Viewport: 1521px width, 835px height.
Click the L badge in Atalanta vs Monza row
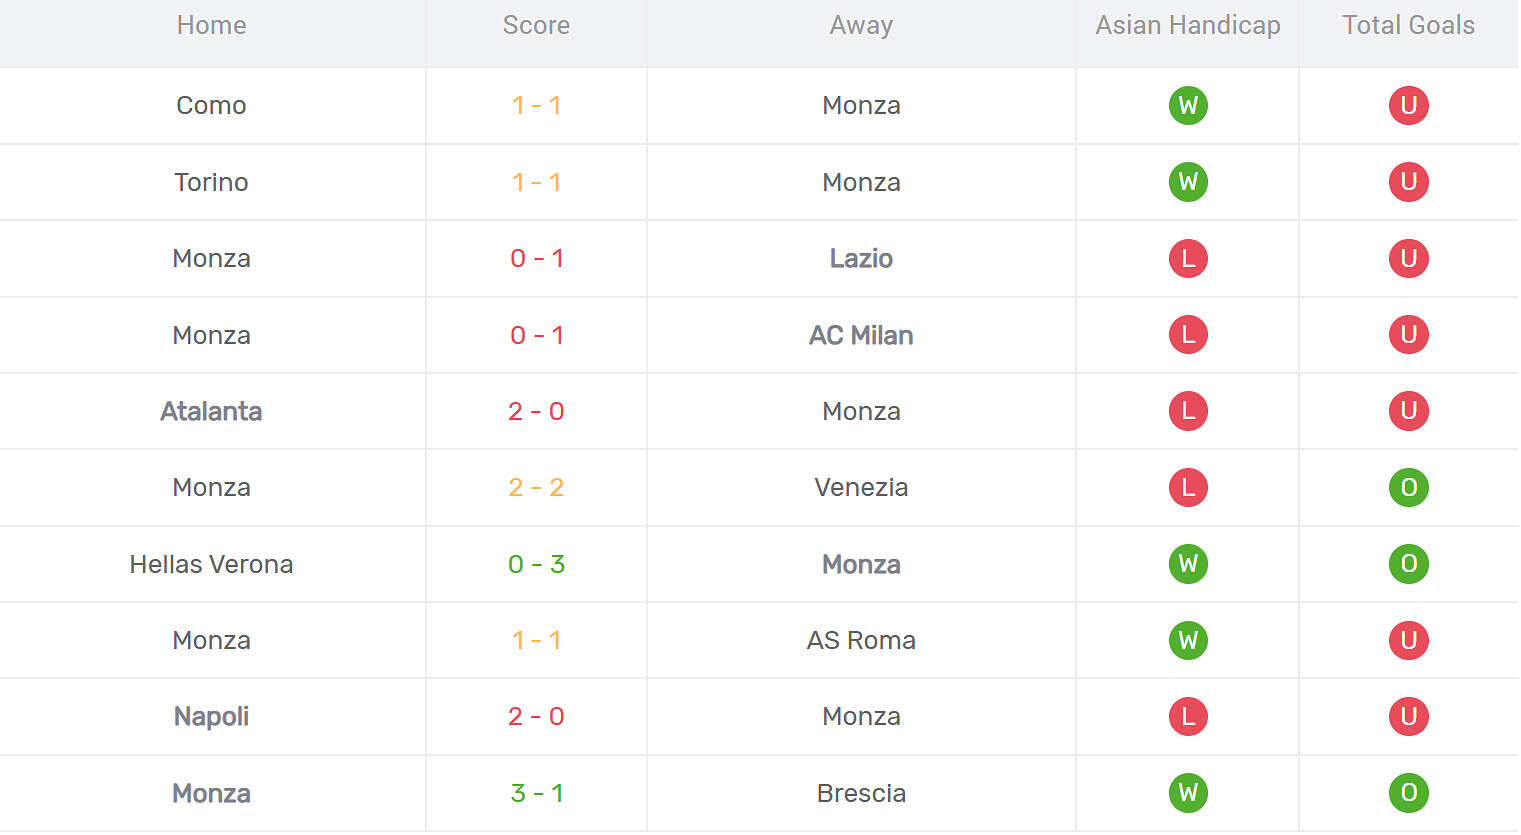click(1188, 411)
